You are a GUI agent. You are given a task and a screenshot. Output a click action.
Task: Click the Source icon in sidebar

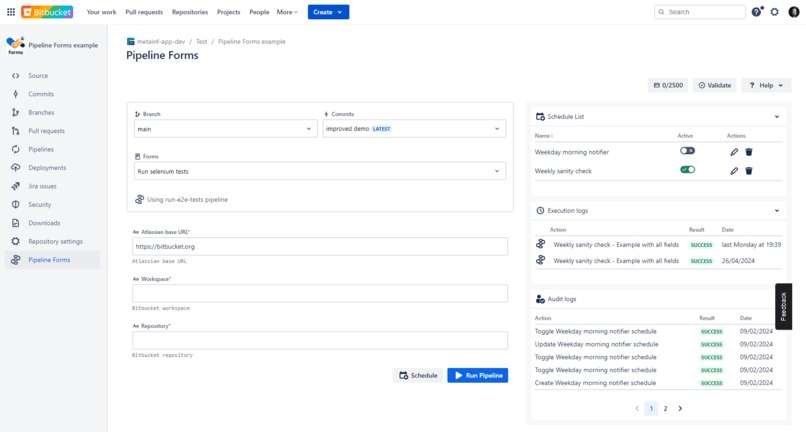point(15,76)
